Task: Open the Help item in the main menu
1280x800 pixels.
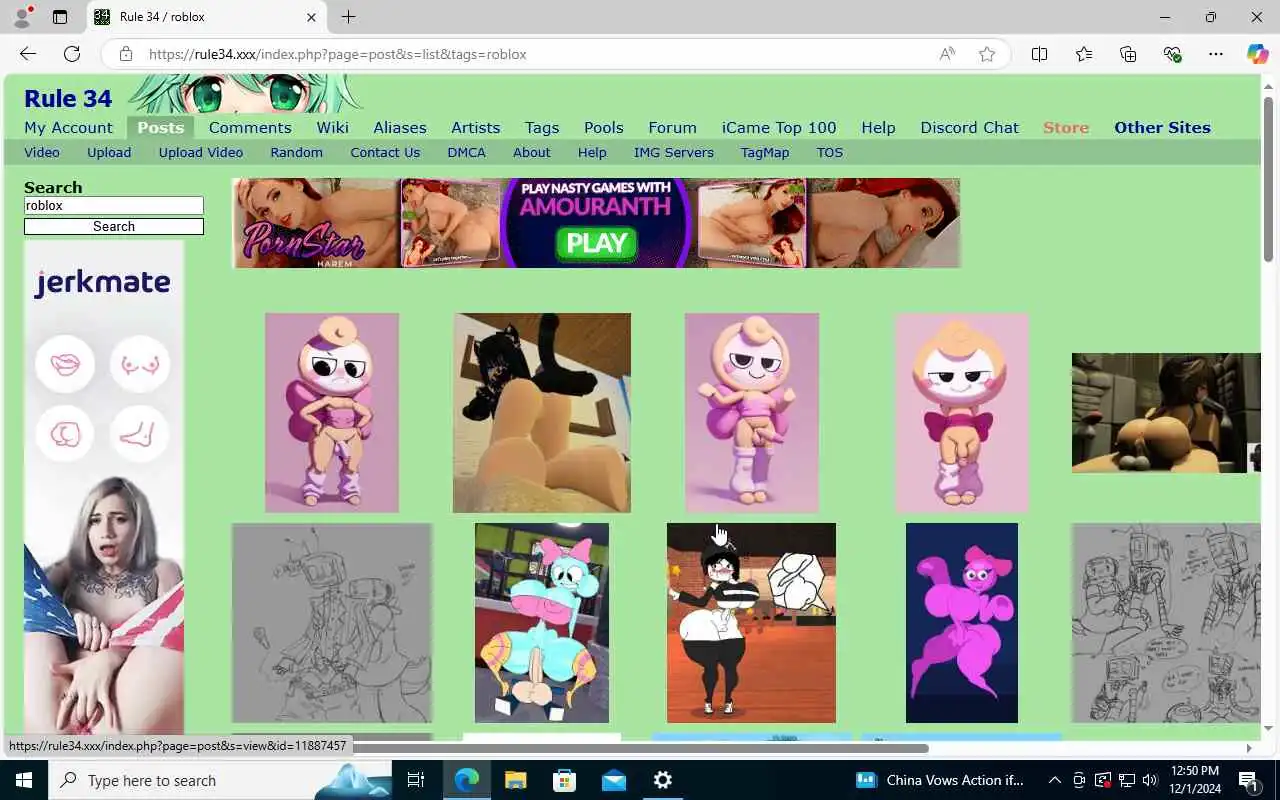Action: pyautogui.click(x=878, y=128)
